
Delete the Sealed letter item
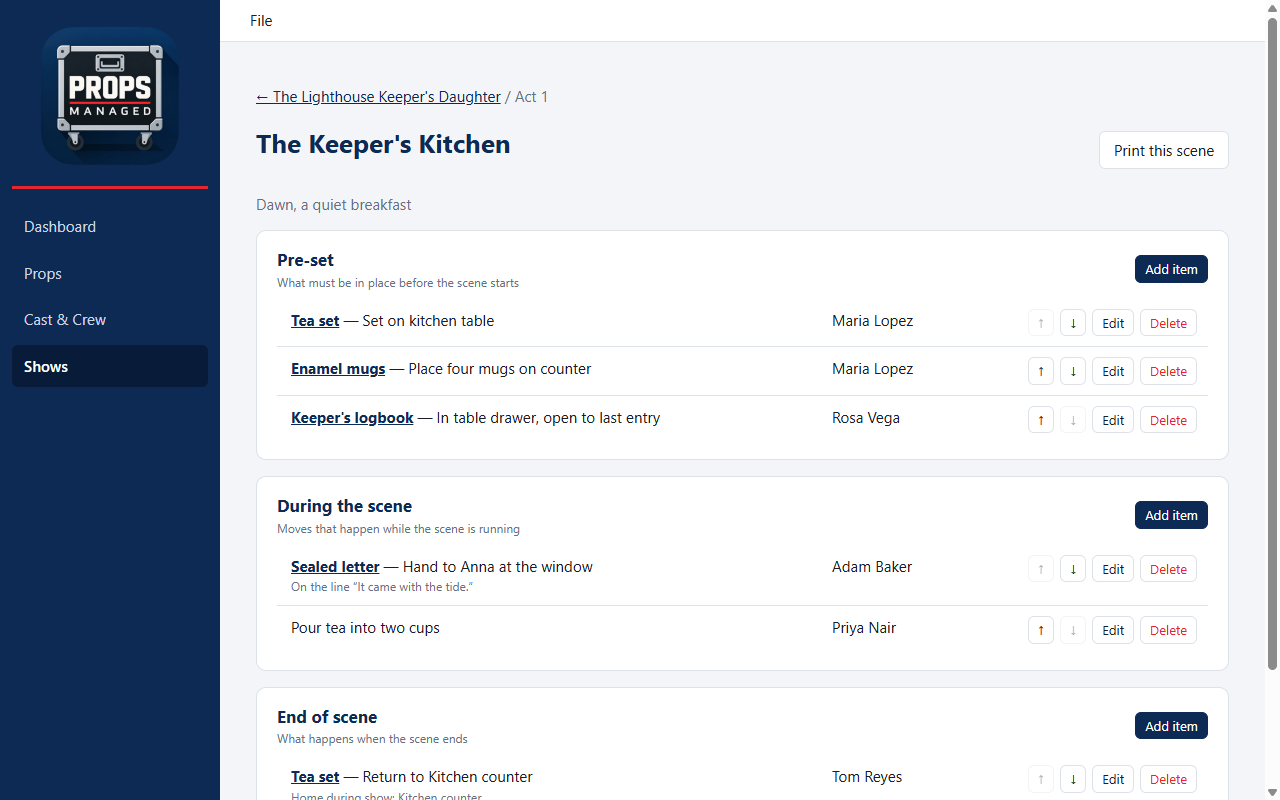pyautogui.click(x=1168, y=569)
